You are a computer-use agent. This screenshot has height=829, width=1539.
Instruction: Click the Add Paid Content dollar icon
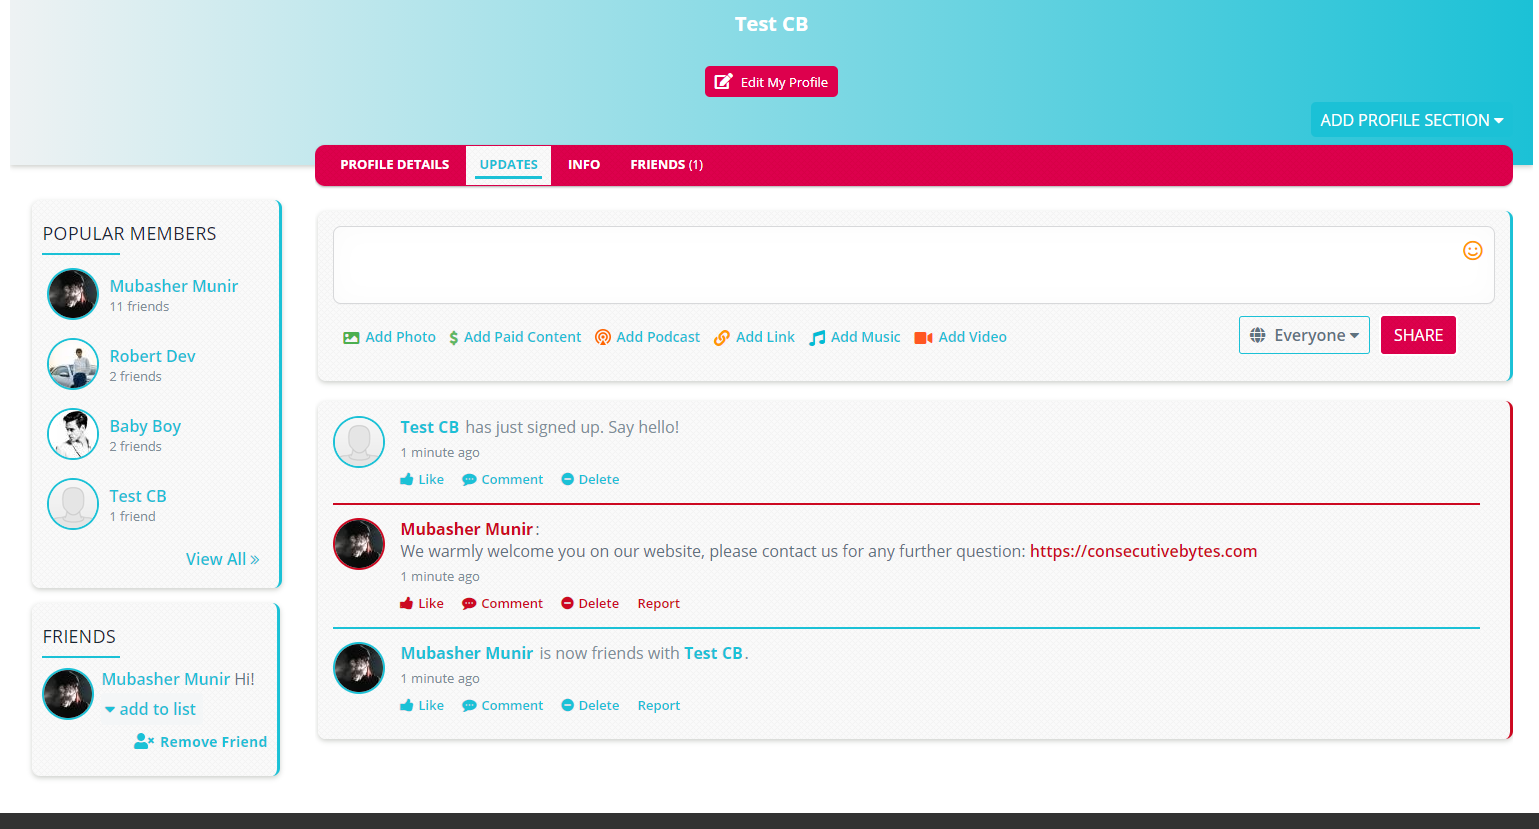tap(453, 338)
